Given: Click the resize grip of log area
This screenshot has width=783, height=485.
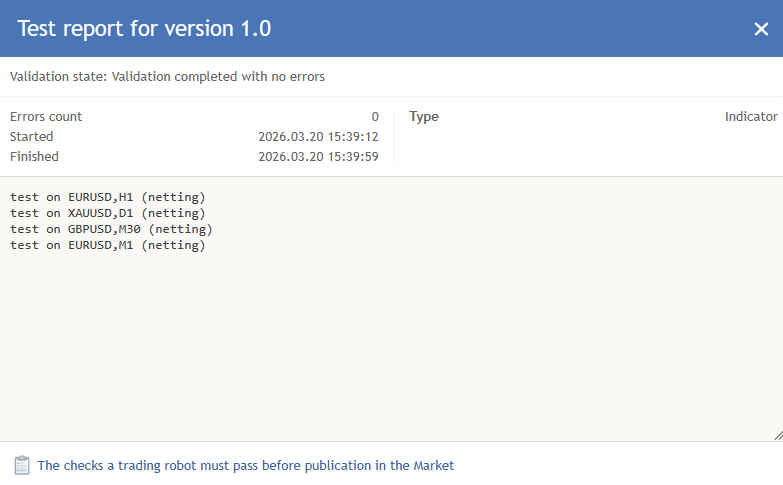Looking at the screenshot, I should coord(777,435).
